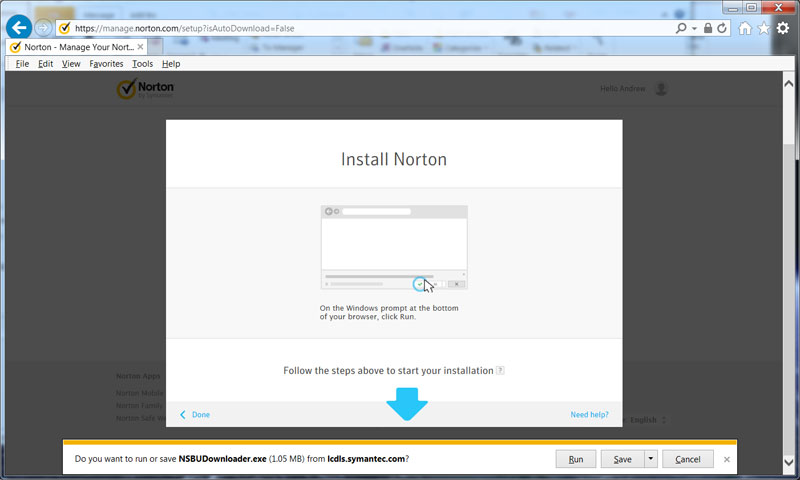Screen dimensions: 800x480
Task: Cancel the download prompt
Action: (x=687, y=459)
